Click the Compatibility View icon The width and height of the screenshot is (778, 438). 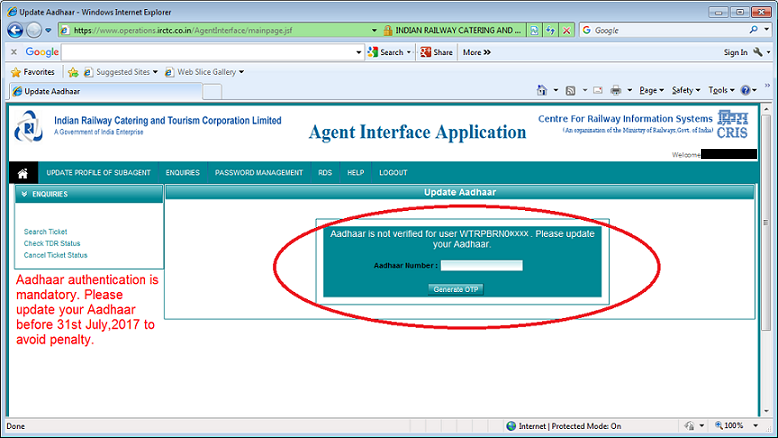534,30
